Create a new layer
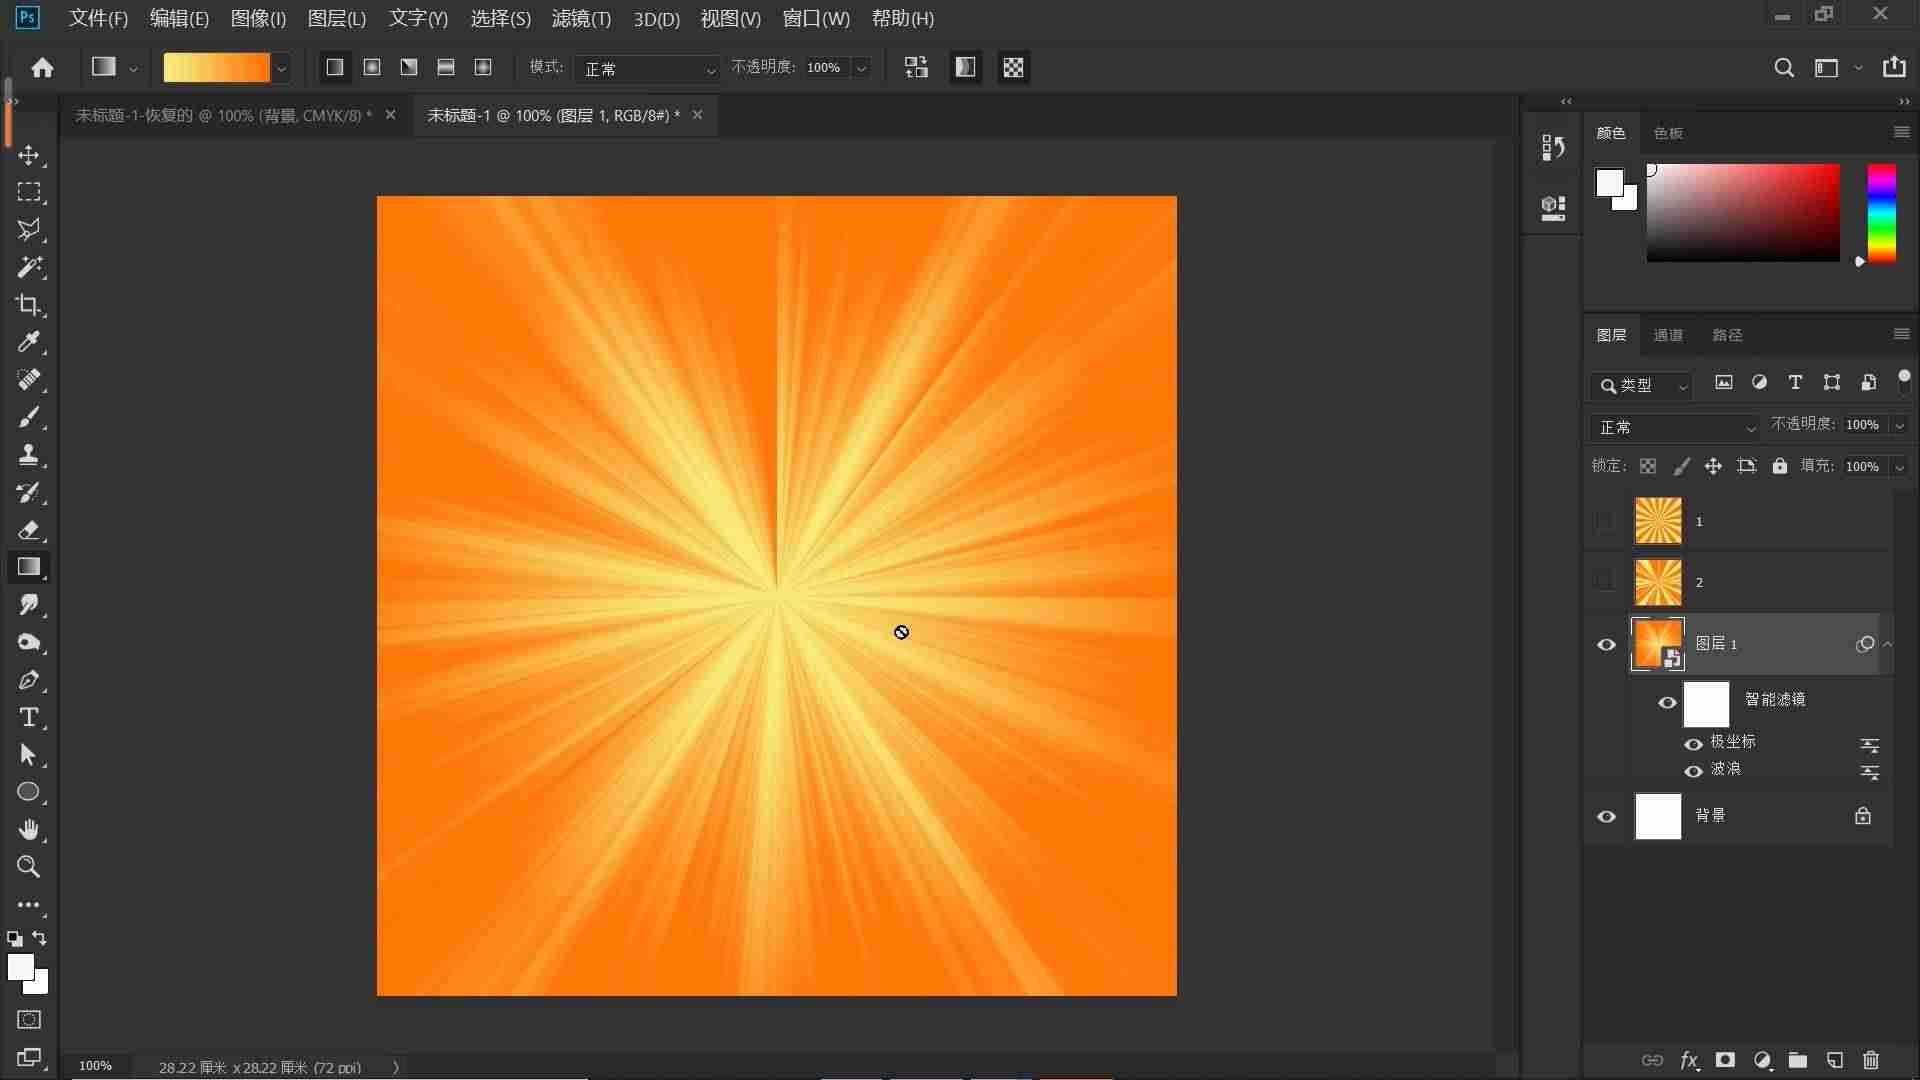 coord(1835,1060)
